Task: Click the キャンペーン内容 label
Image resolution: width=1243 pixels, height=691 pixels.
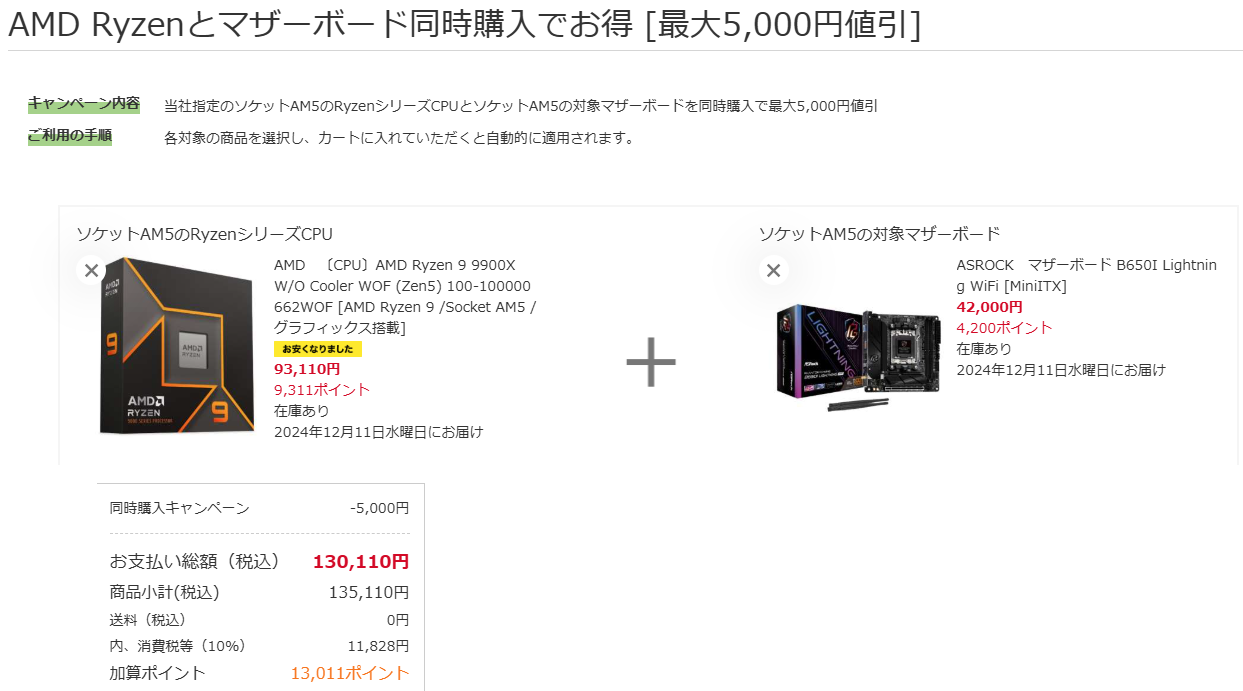Action: [x=84, y=104]
